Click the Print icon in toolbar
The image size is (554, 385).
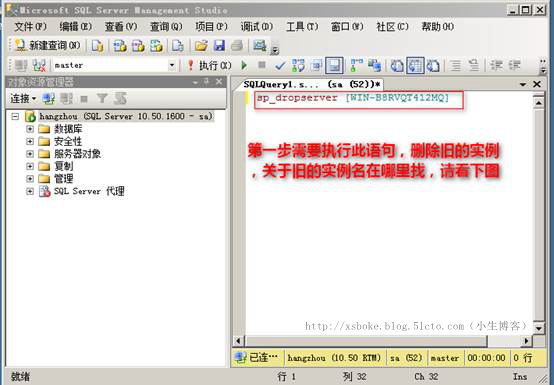tap(237, 46)
